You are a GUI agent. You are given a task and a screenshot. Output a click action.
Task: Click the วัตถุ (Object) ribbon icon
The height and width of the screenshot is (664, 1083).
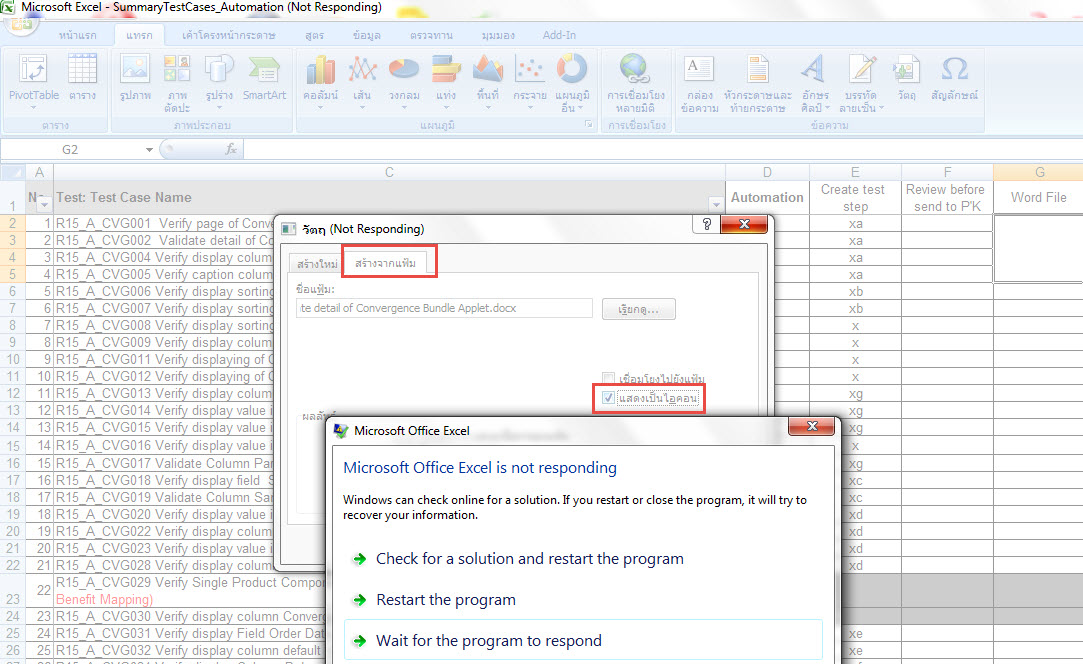click(x=906, y=70)
